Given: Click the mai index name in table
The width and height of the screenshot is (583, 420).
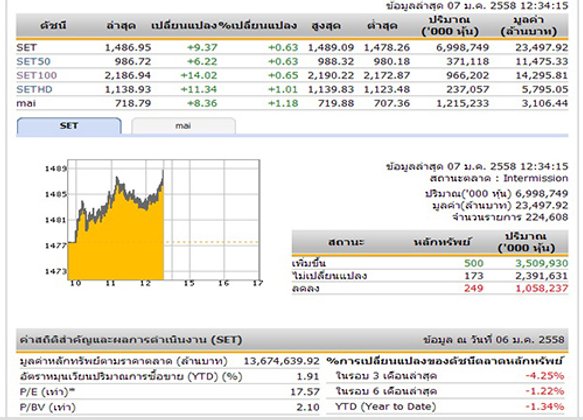Looking at the screenshot, I should tap(26, 103).
